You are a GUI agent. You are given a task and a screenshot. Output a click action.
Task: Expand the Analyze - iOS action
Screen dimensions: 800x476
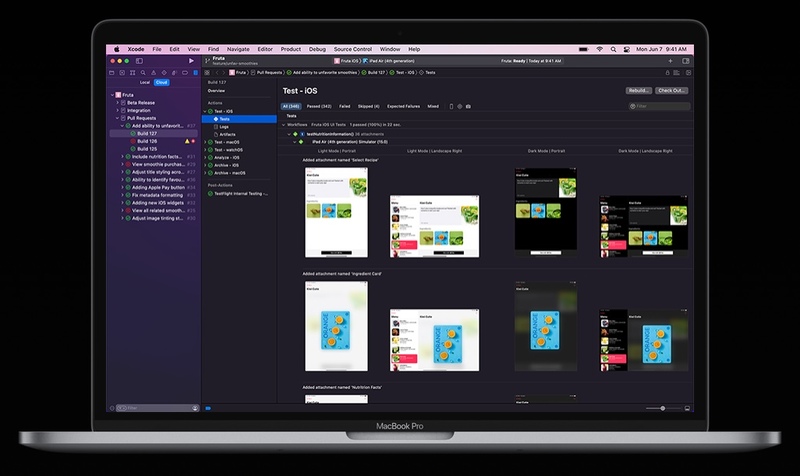click(205, 158)
